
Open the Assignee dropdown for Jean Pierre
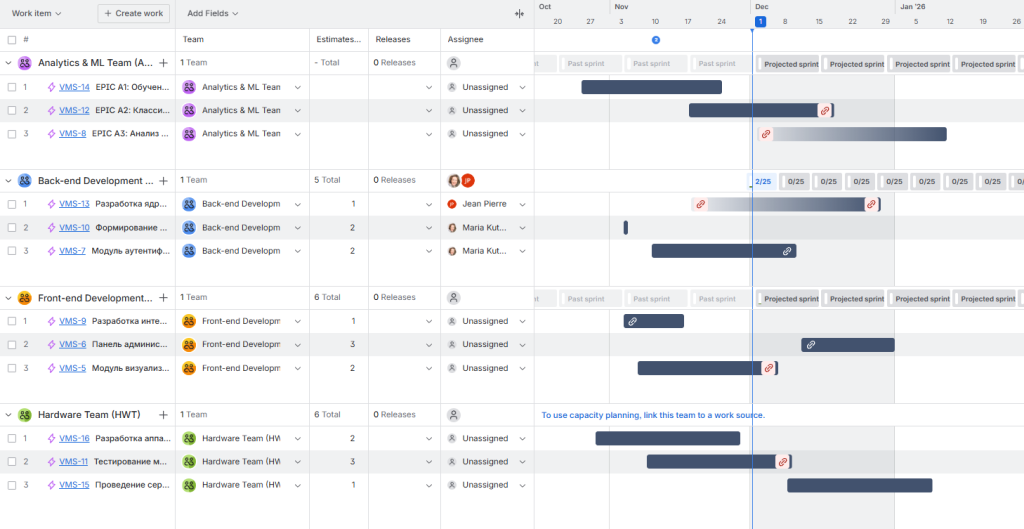click(522, 204)
